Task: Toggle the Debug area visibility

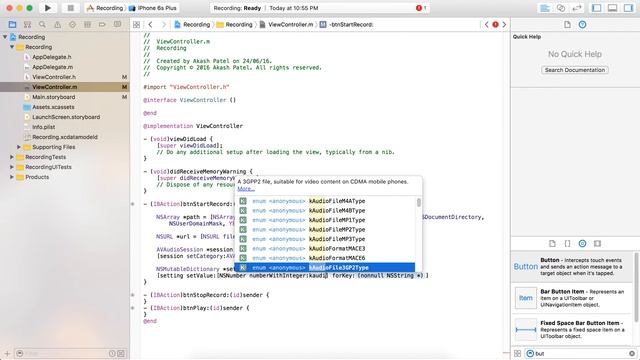Action: [x=612, y=8]
